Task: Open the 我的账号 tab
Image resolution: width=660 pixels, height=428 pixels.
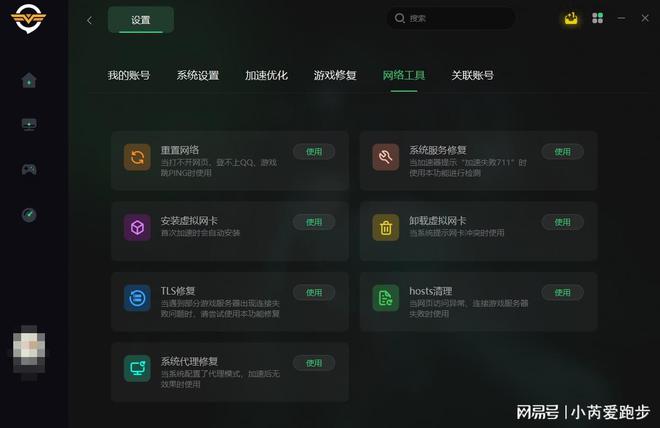Action: [x=129, y=75]
